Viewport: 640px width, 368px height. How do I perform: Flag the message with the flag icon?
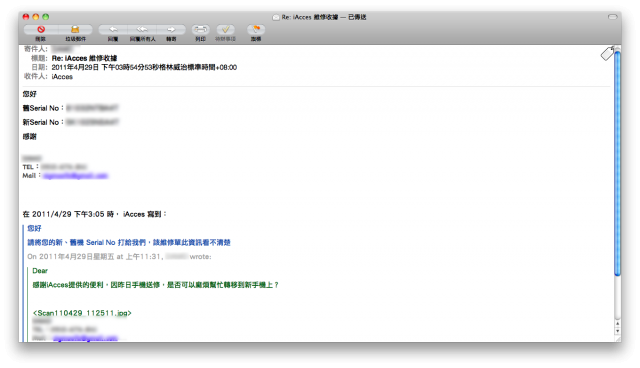pos(256,29)
